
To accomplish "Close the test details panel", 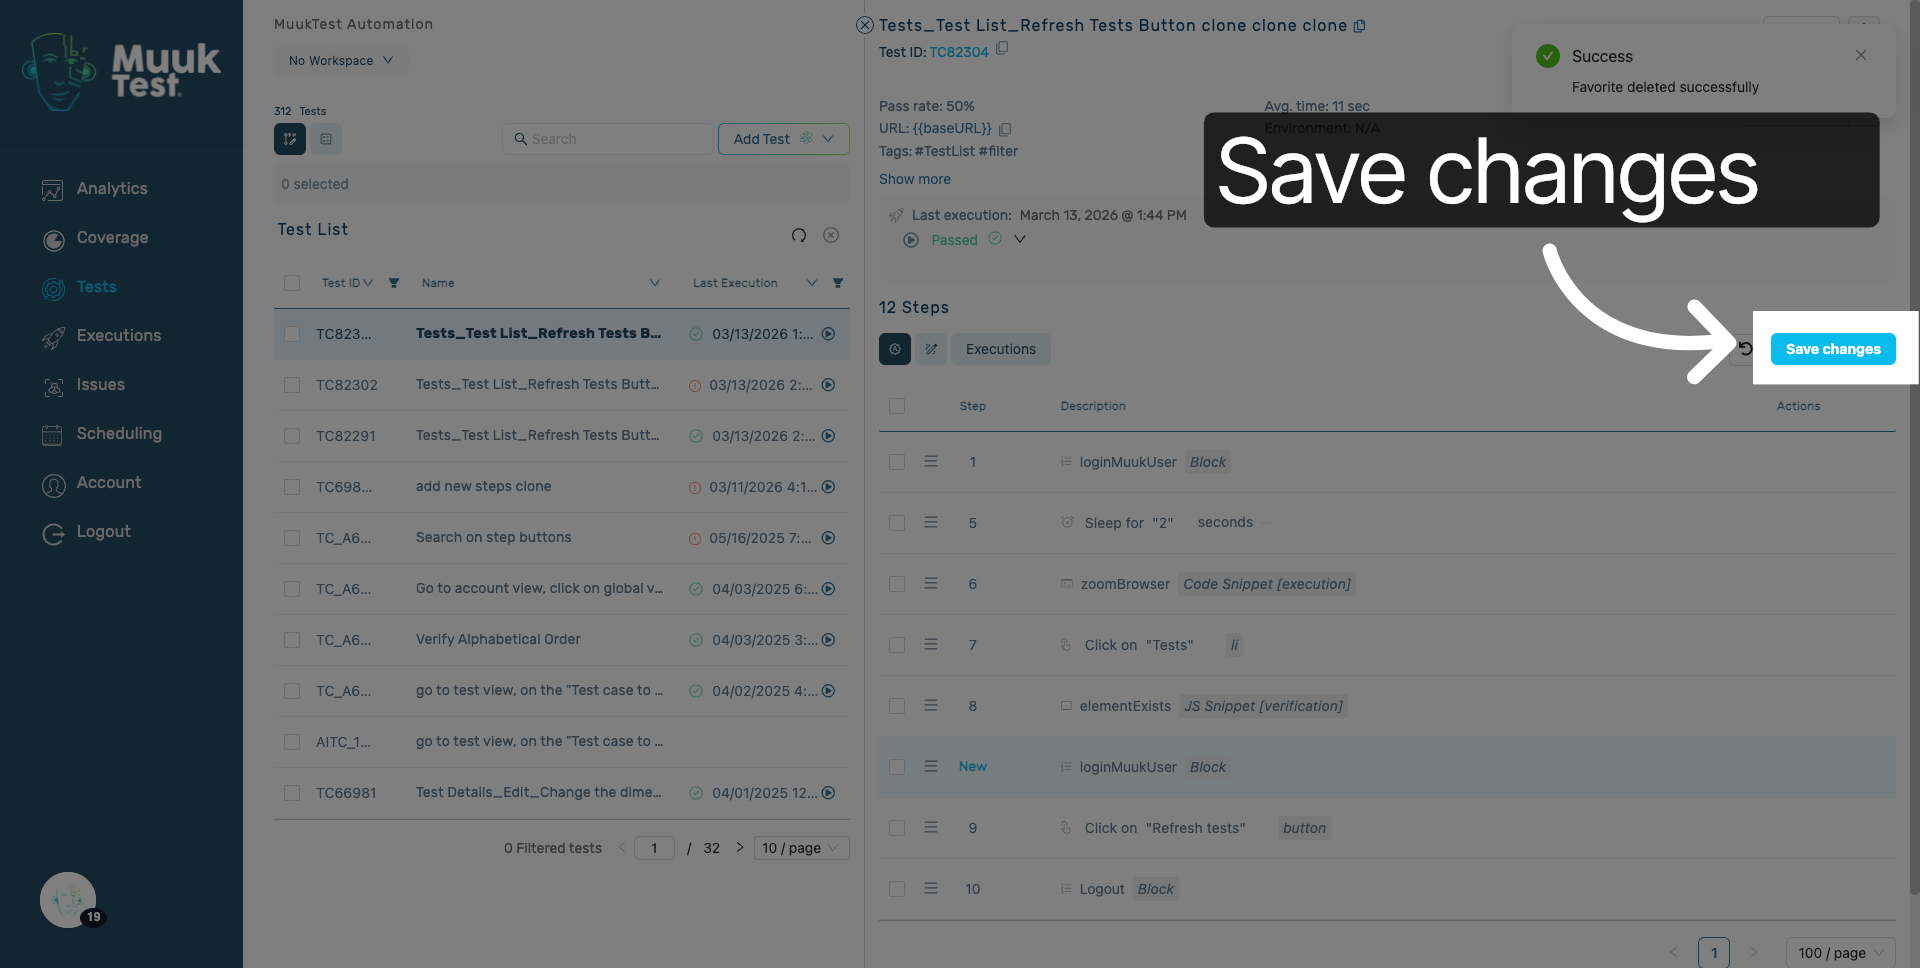I will (865, 25).
